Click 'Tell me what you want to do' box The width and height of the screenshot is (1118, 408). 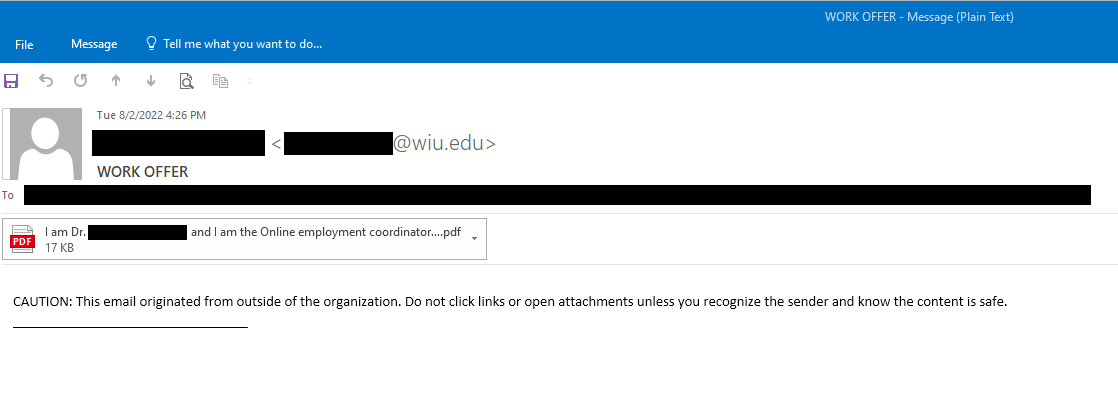coord(234,44)
